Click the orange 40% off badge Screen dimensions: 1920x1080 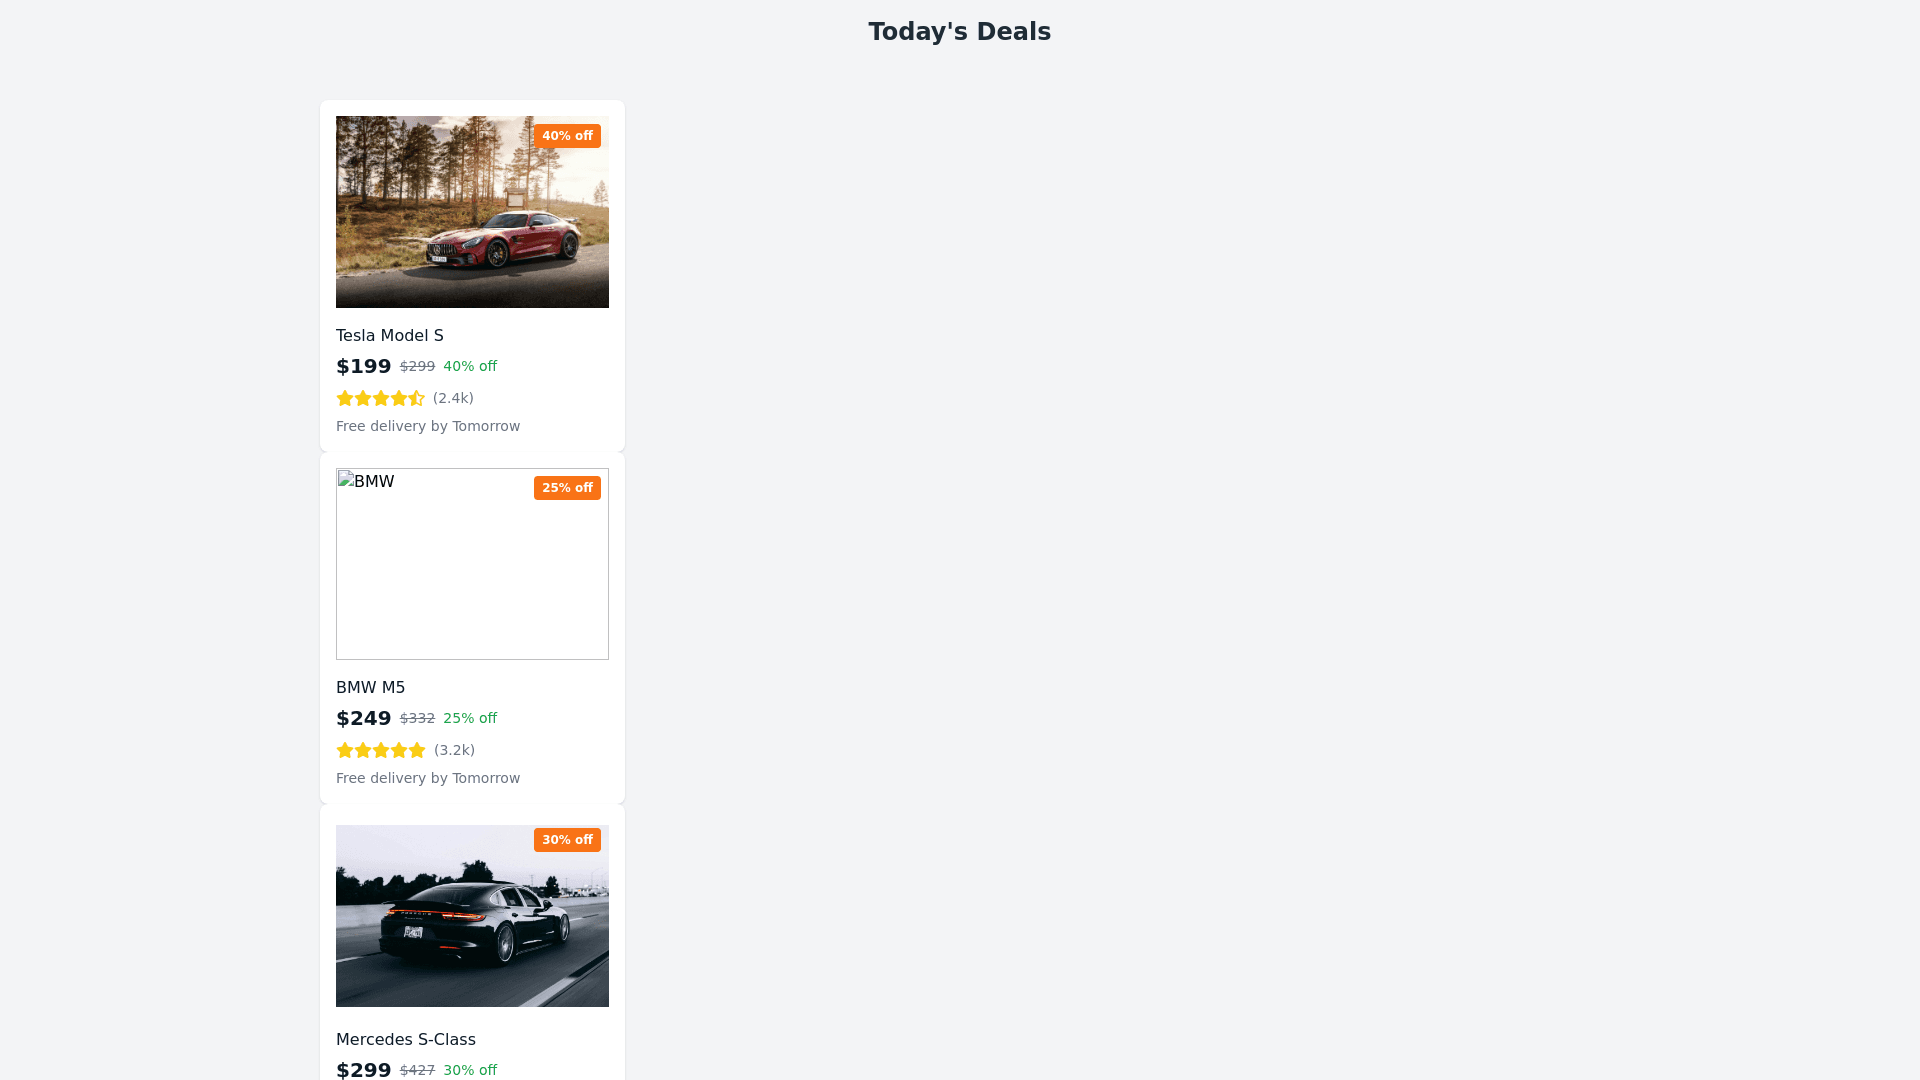pyautogui.click(x=567, y=136)
